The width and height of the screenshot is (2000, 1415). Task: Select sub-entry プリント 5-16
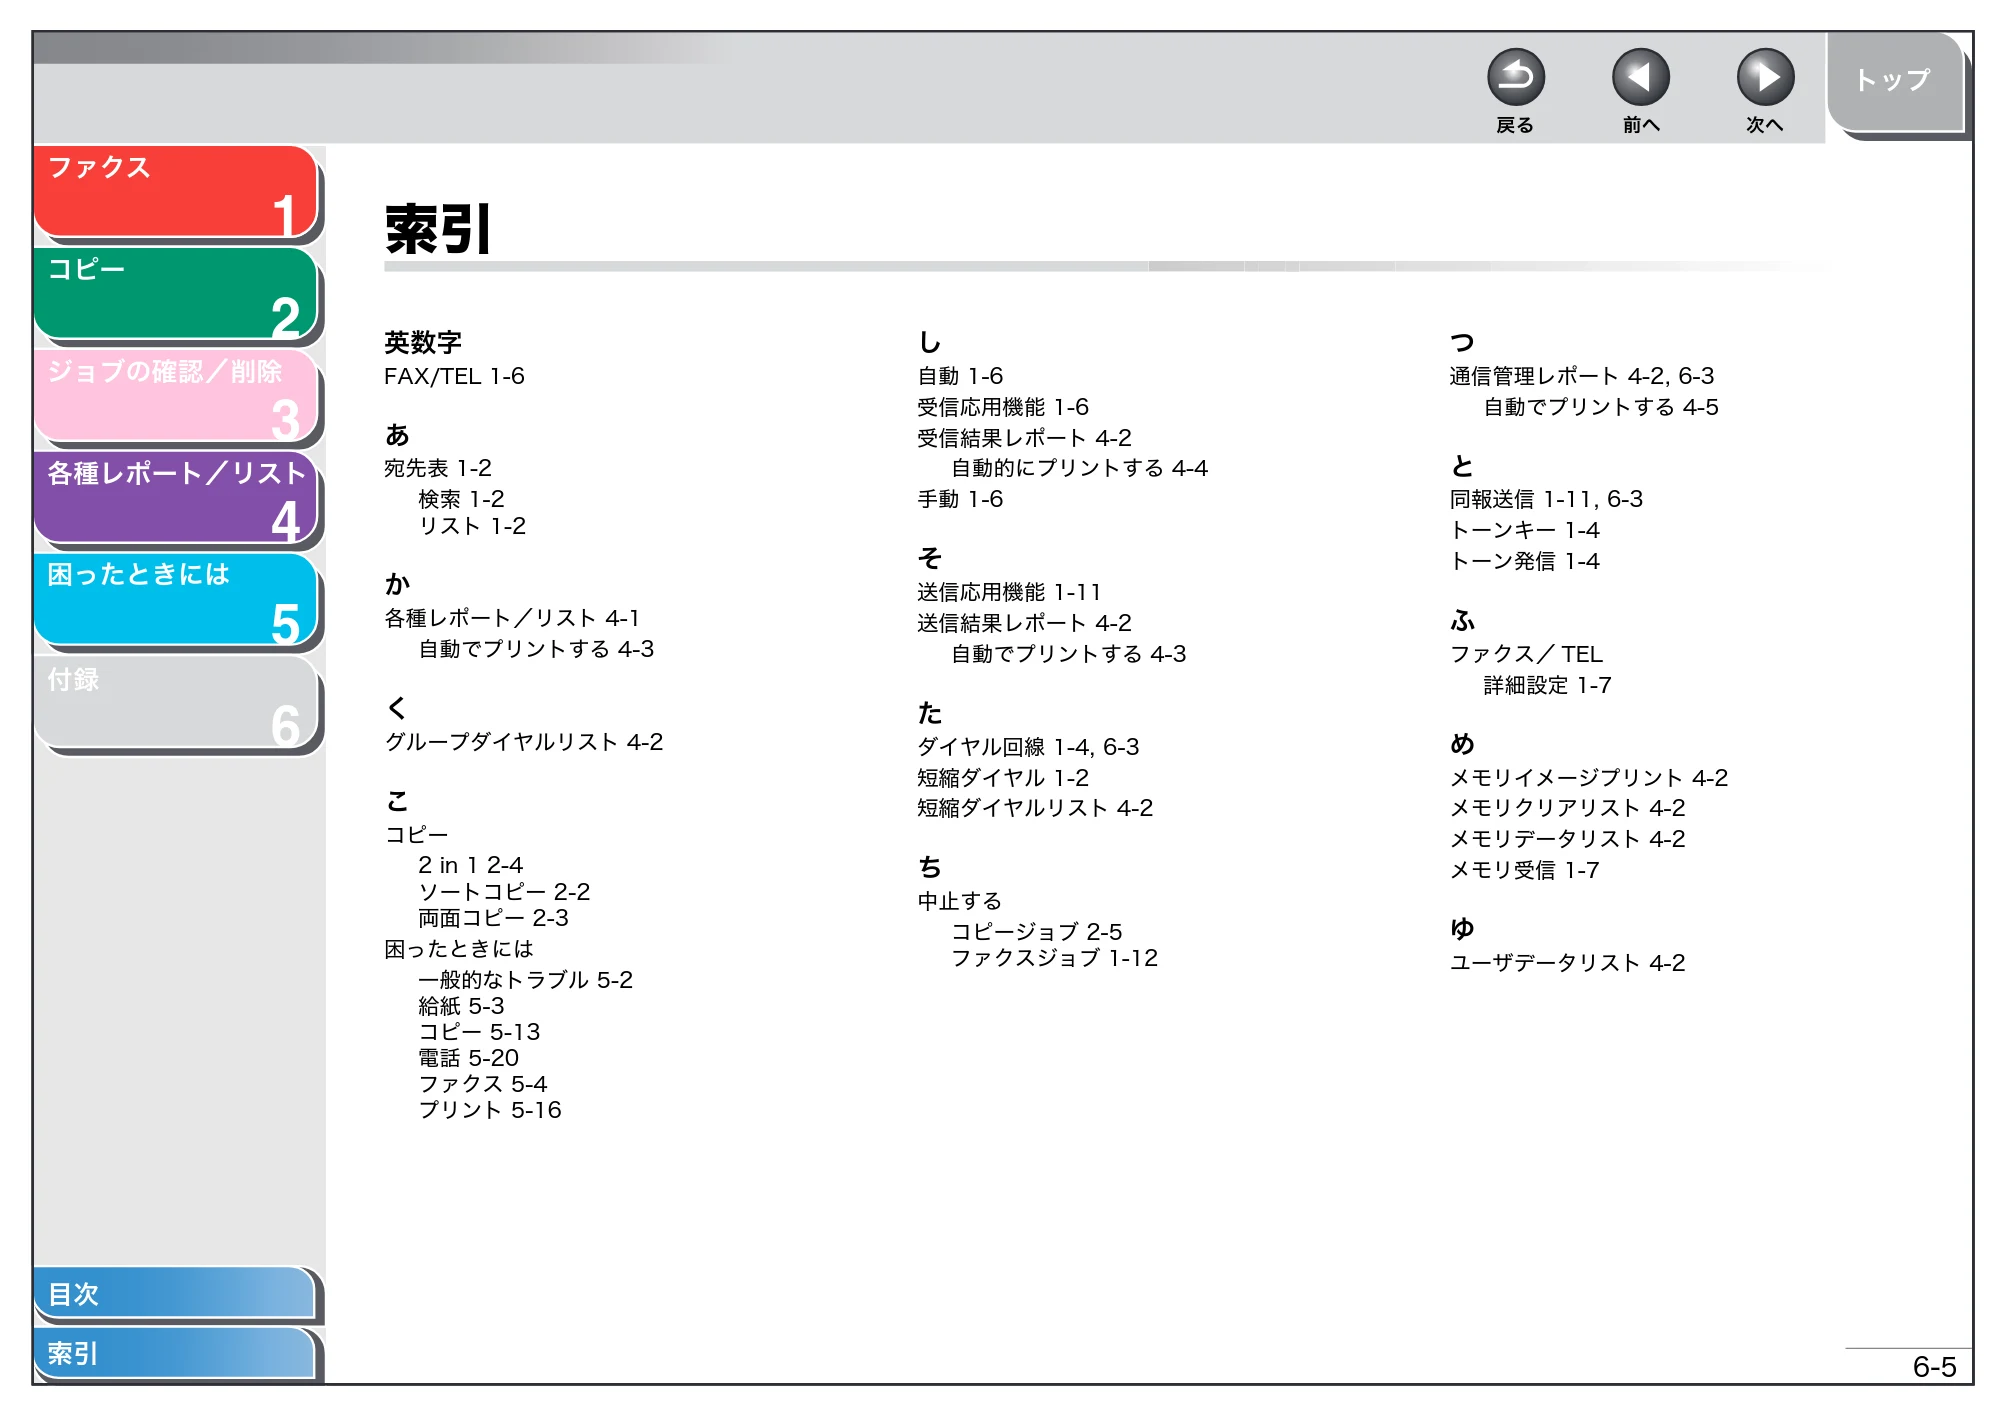[x=490, y=1109]
